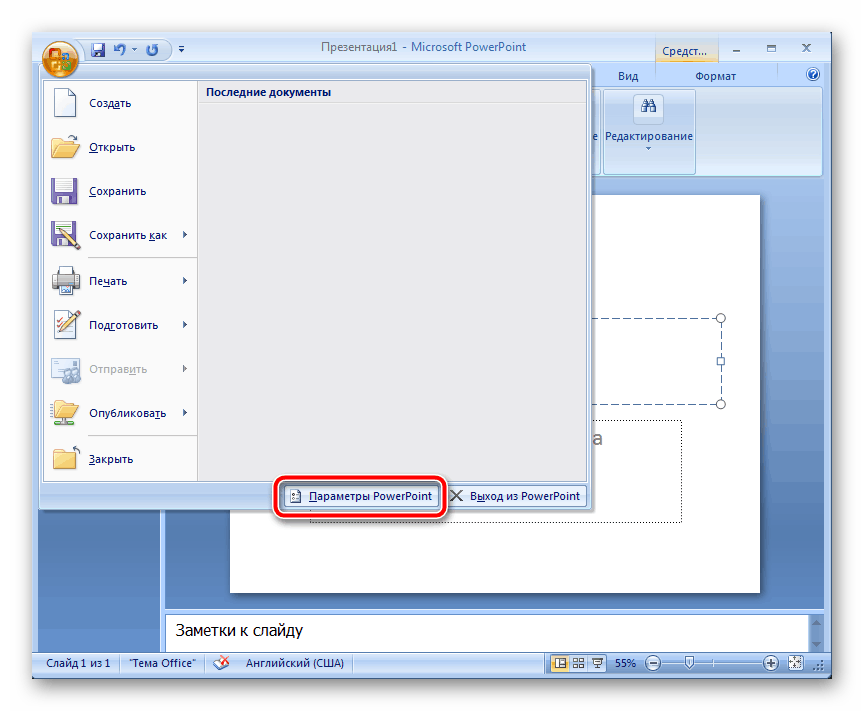Switch to the Вид ribbon tab
The image size is (864, 711).
628,76
